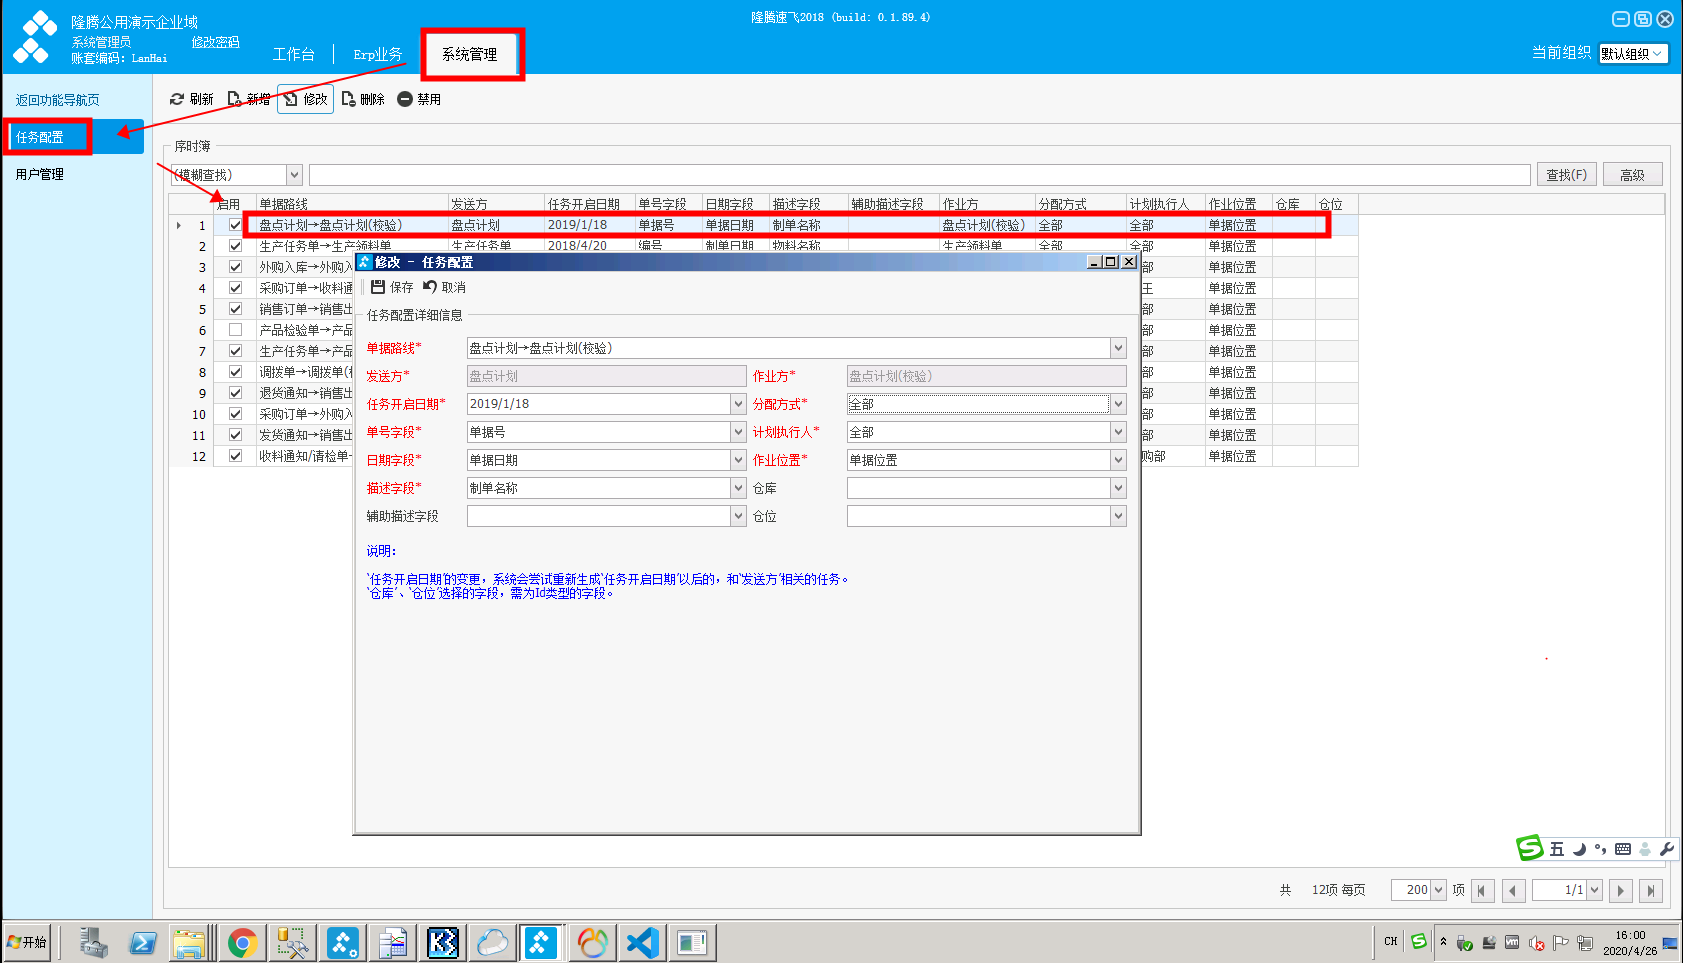Screen dimensions: 1683x963
Task: Go to the previous page of results
Action: [1514, 890]
